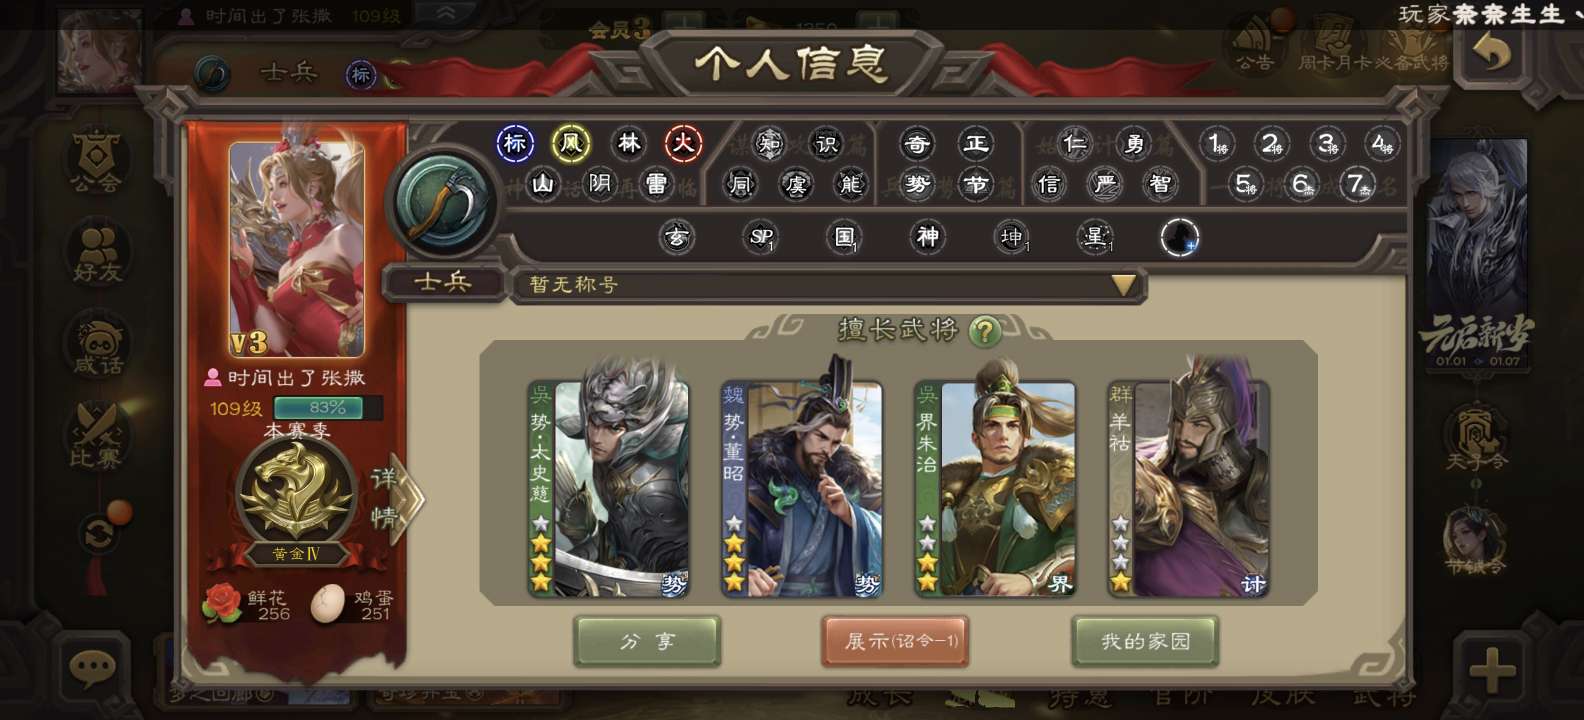Viewport: 1584px width, 720px height.
Task: Open the 比赛 match icon
Action: click(96, 436)
